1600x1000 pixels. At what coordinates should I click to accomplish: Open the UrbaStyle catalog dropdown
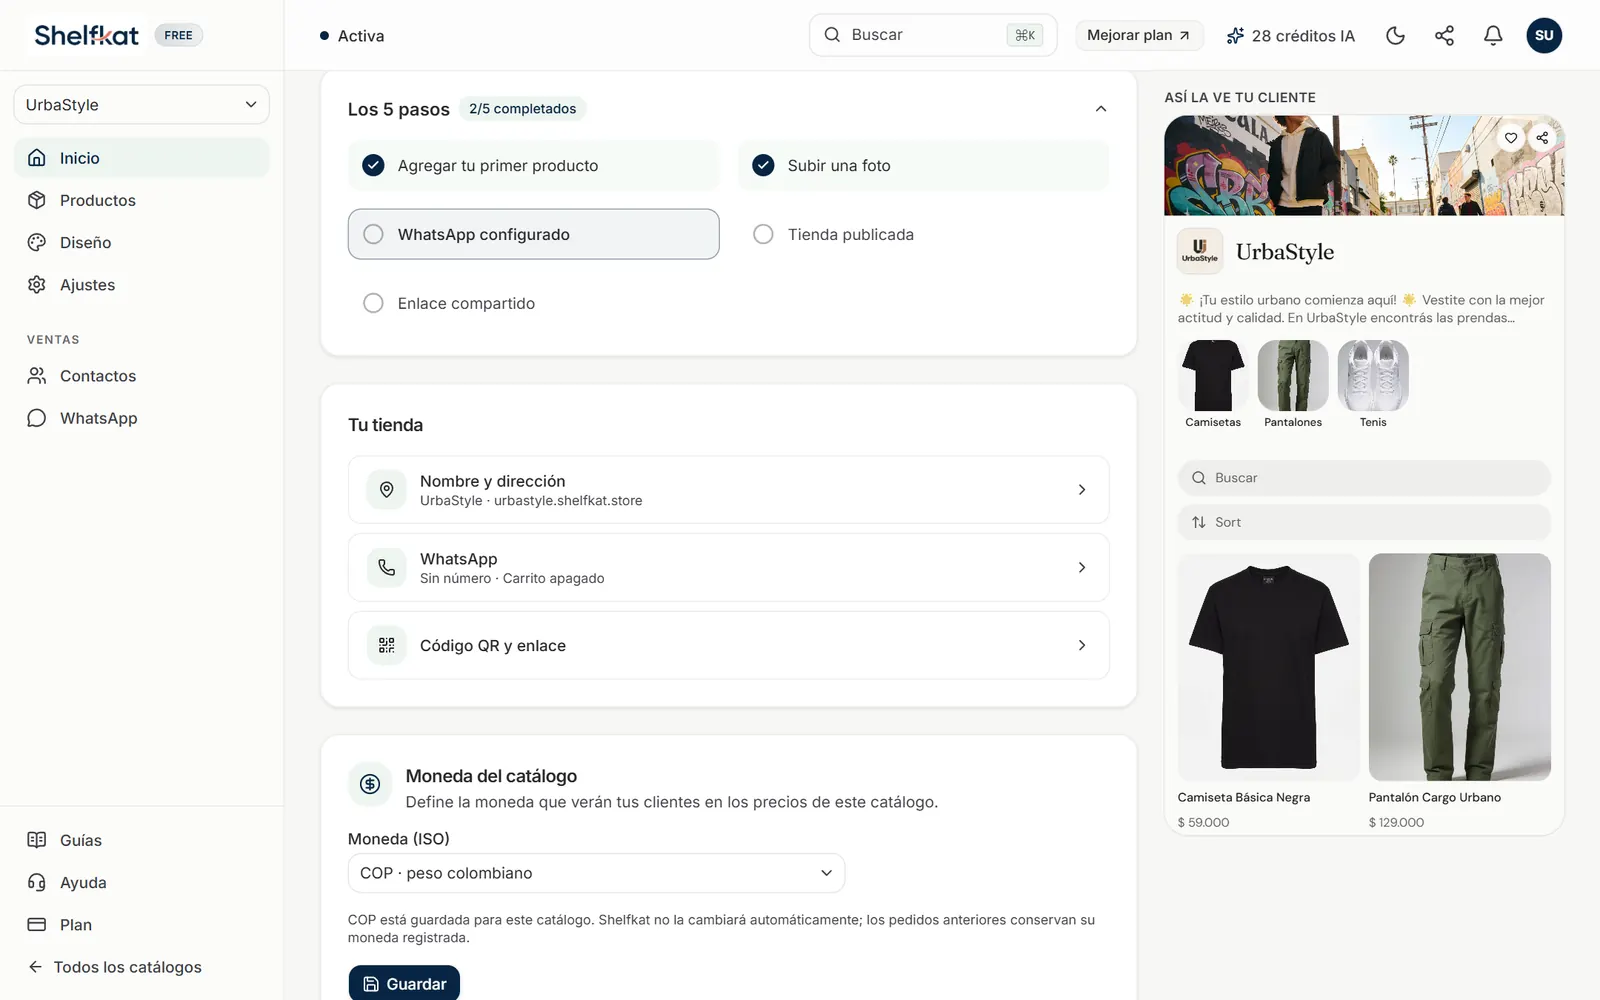click(141, 105)
